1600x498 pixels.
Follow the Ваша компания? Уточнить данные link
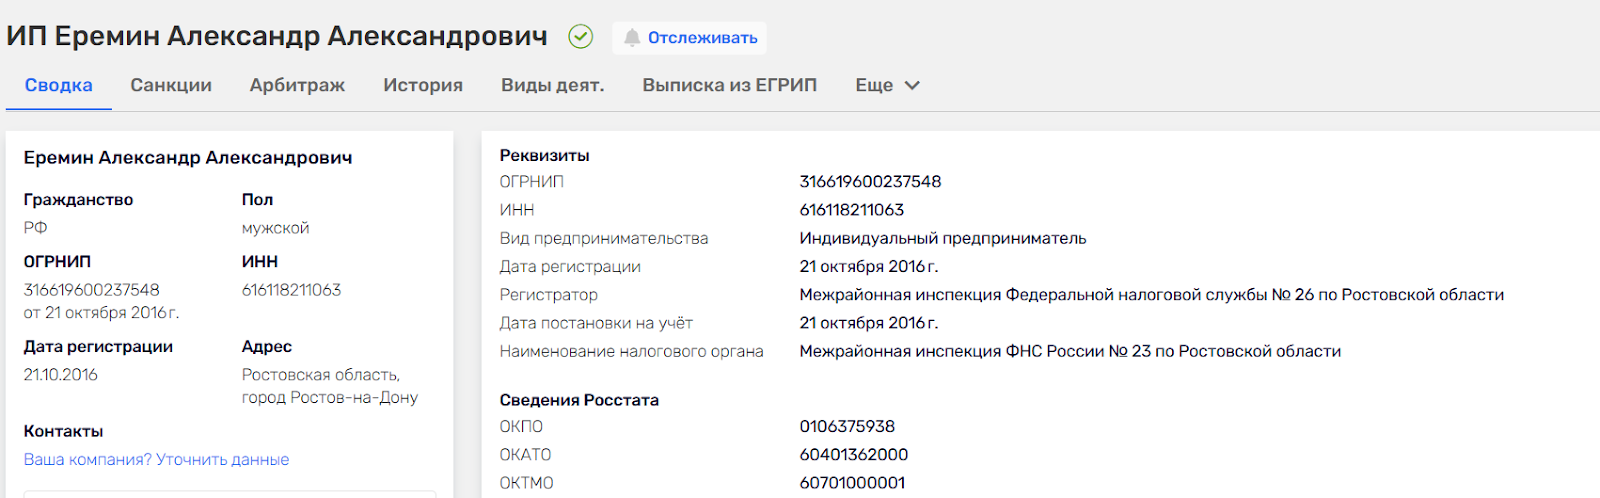coord(156,460)
